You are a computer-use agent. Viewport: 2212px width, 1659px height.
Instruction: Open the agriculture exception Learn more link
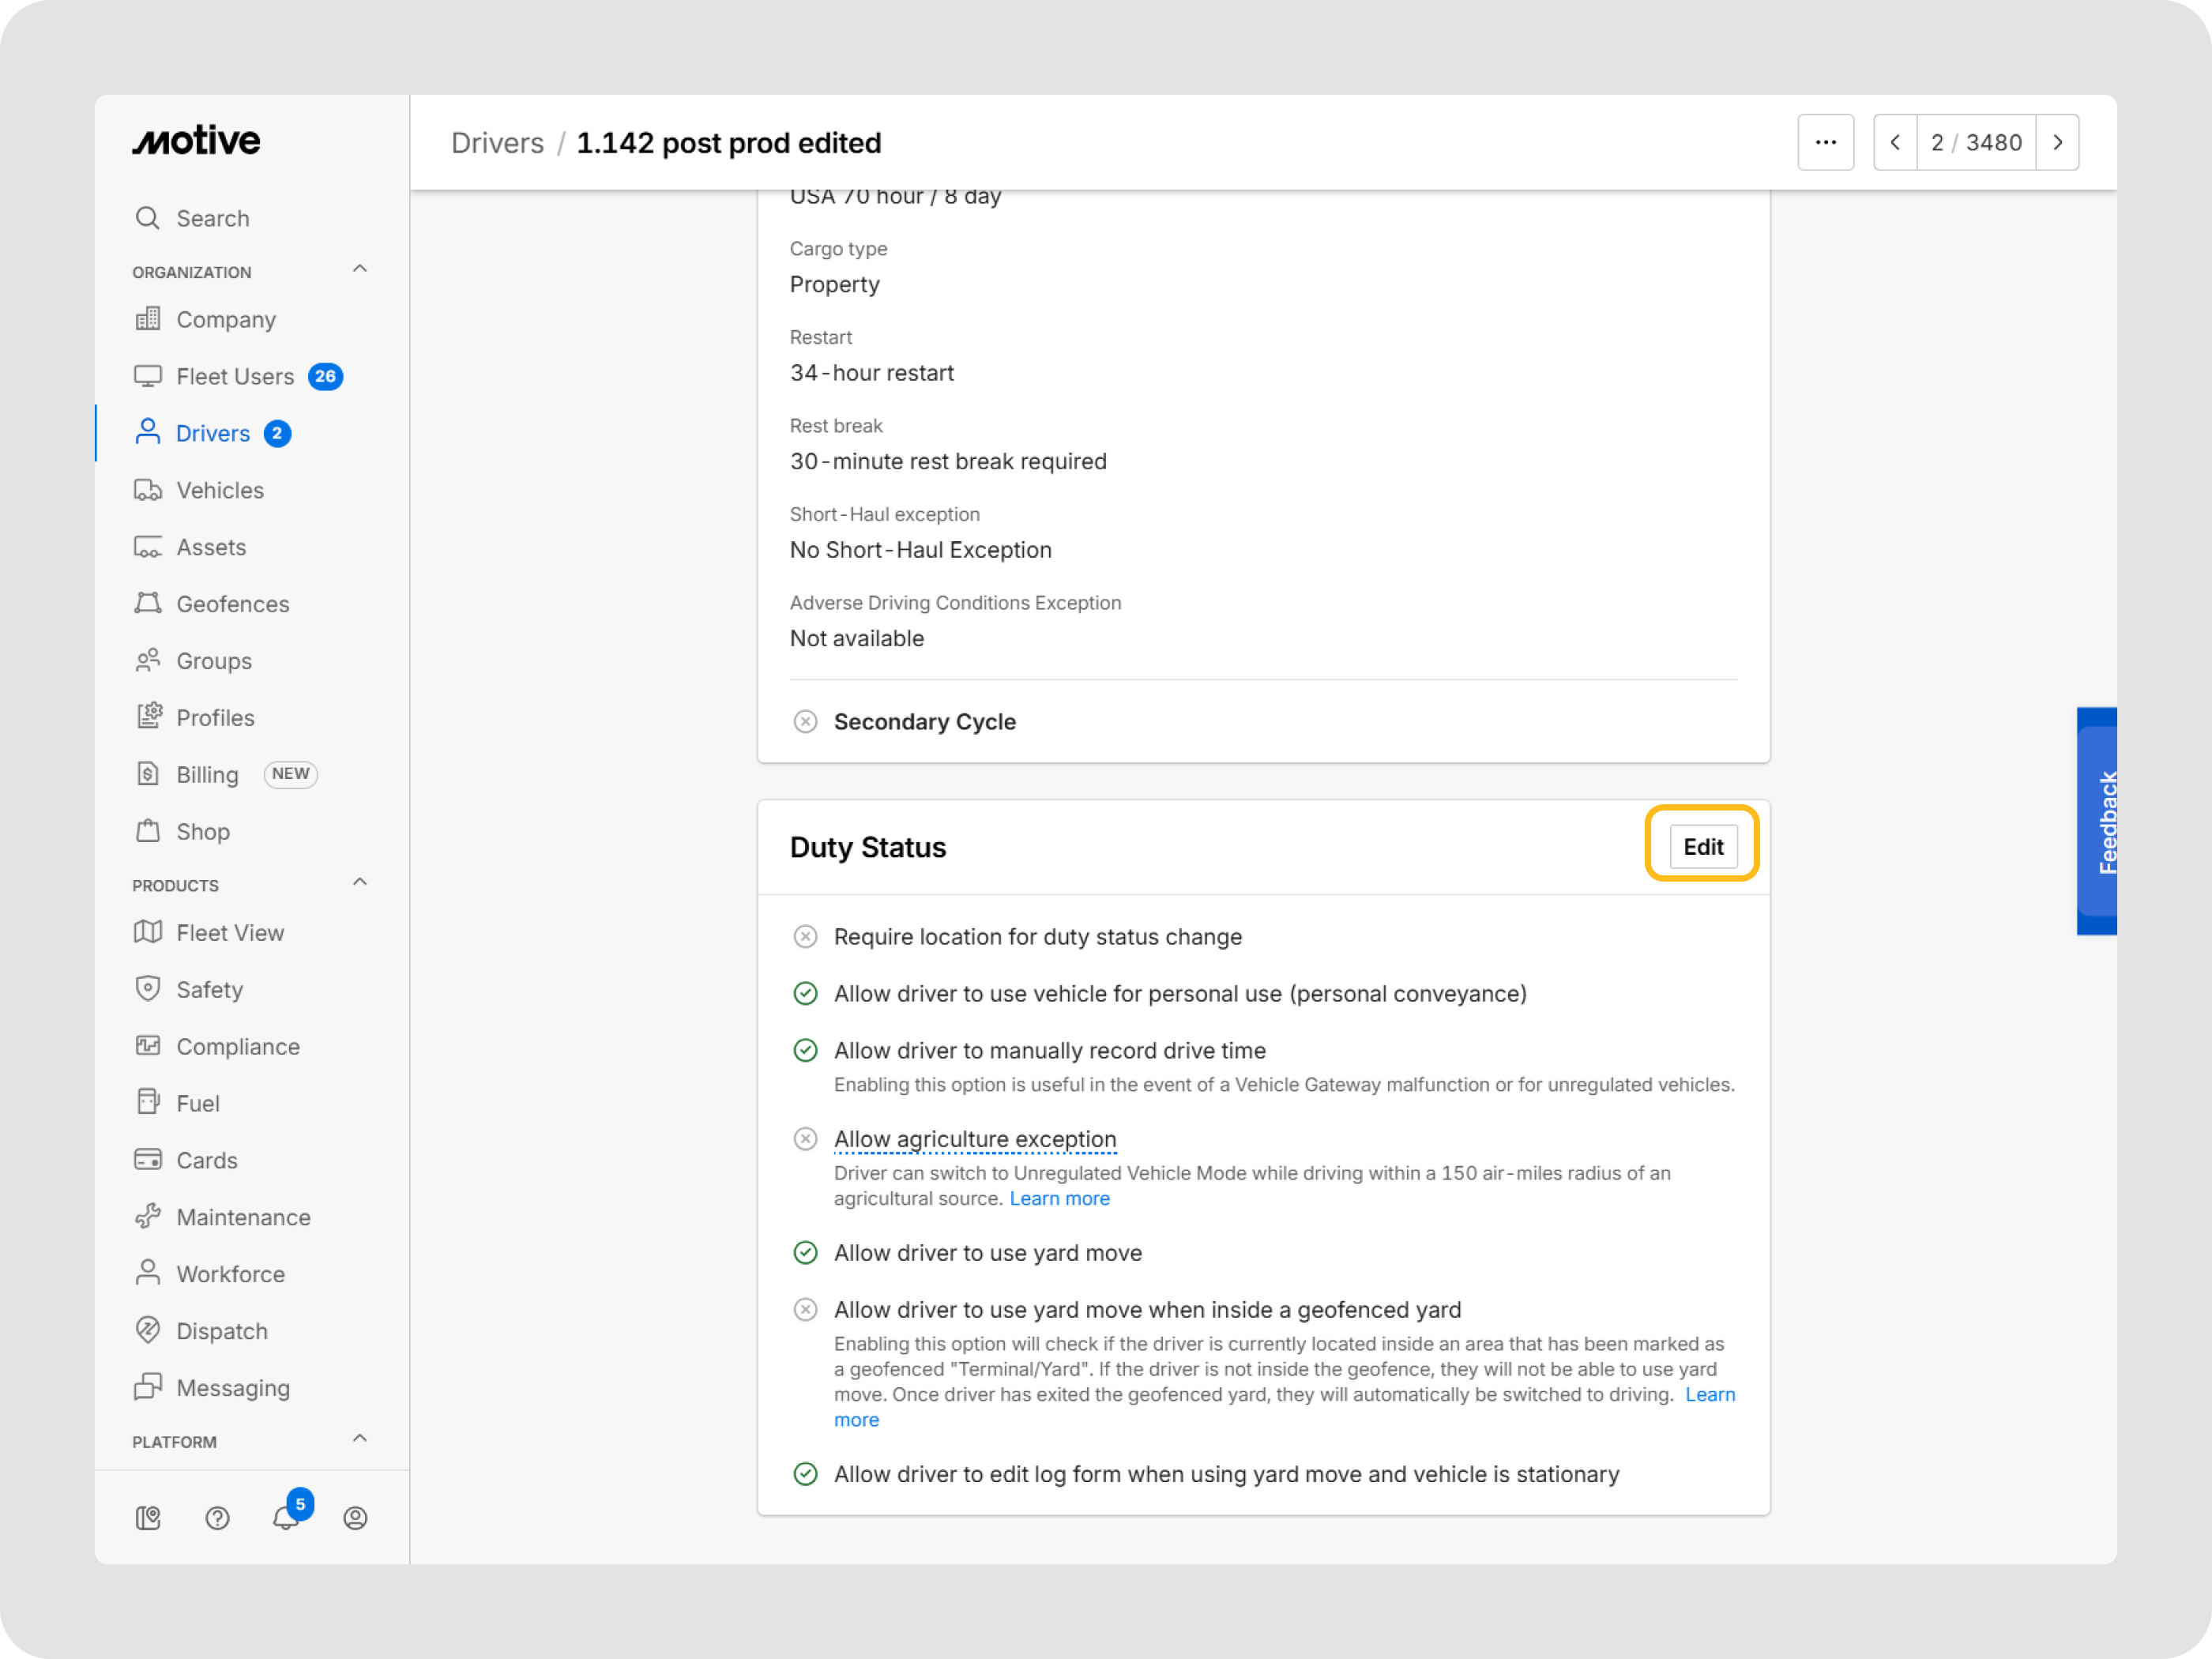coord(1059,1198)
